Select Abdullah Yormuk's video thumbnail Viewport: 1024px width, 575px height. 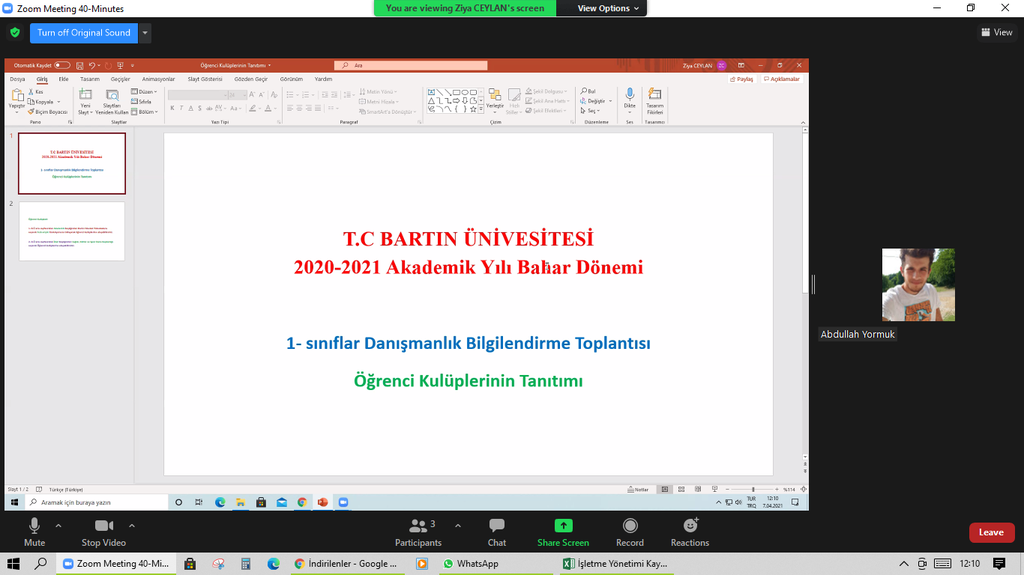918,285
